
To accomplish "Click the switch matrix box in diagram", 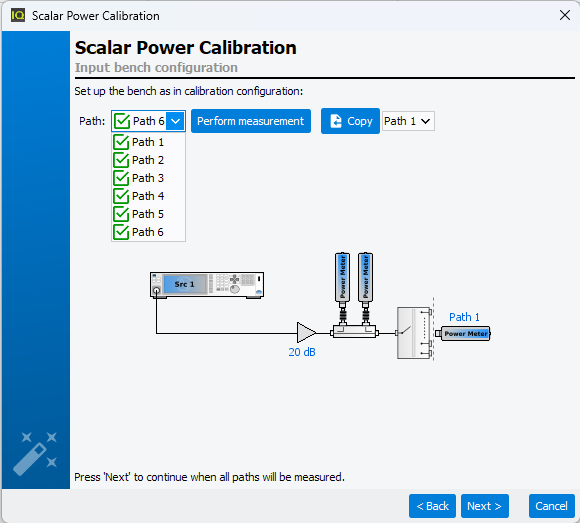I will pos(414,333).
